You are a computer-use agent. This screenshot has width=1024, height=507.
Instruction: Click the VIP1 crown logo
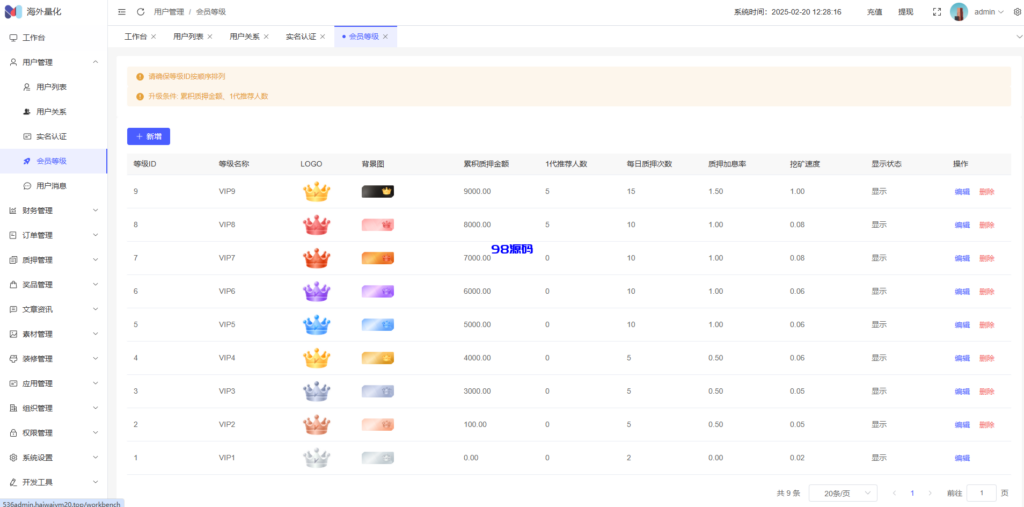pos(317,458)
